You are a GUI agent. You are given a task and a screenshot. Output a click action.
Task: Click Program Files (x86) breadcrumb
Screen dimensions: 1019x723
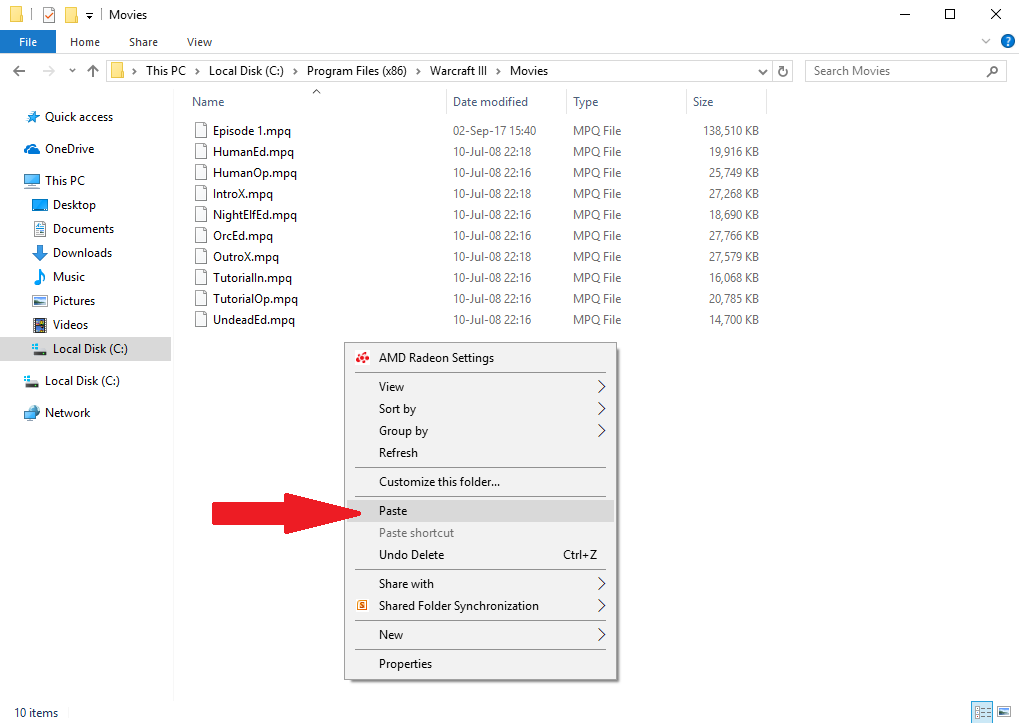coord(357,71)
